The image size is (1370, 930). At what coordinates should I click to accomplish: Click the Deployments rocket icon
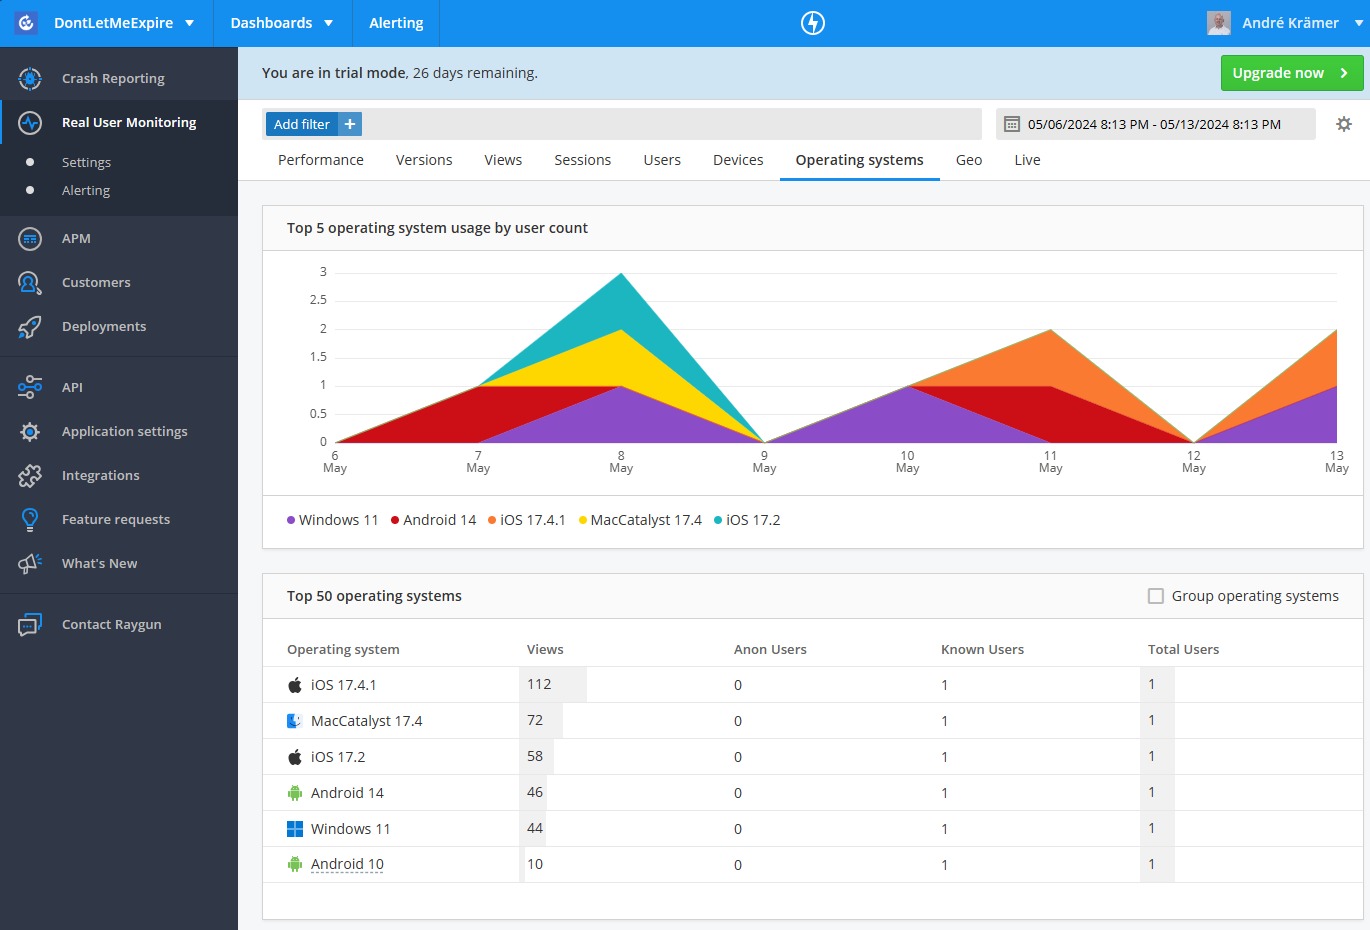coord(30,326)
